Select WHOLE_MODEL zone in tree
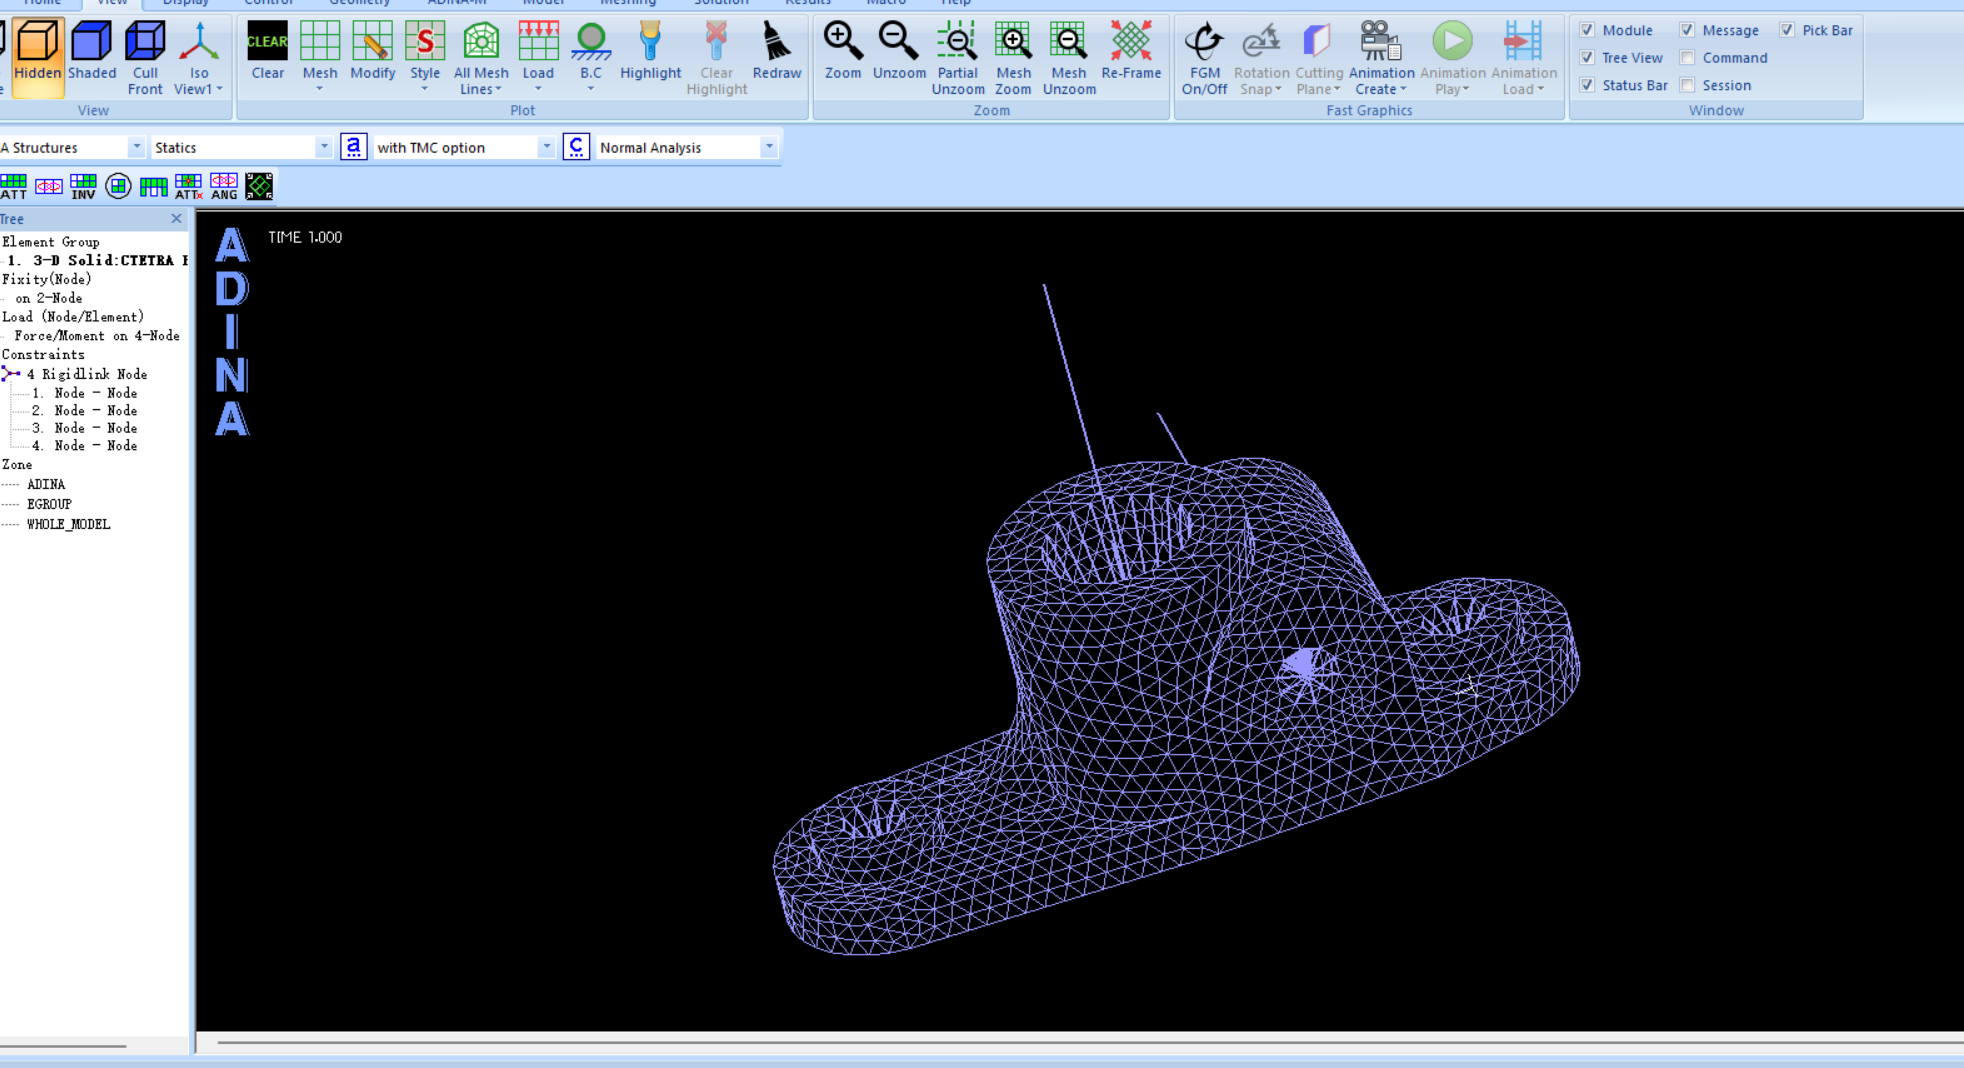Viewport: 1964px width, 1068px height. (x=68, y=524)
